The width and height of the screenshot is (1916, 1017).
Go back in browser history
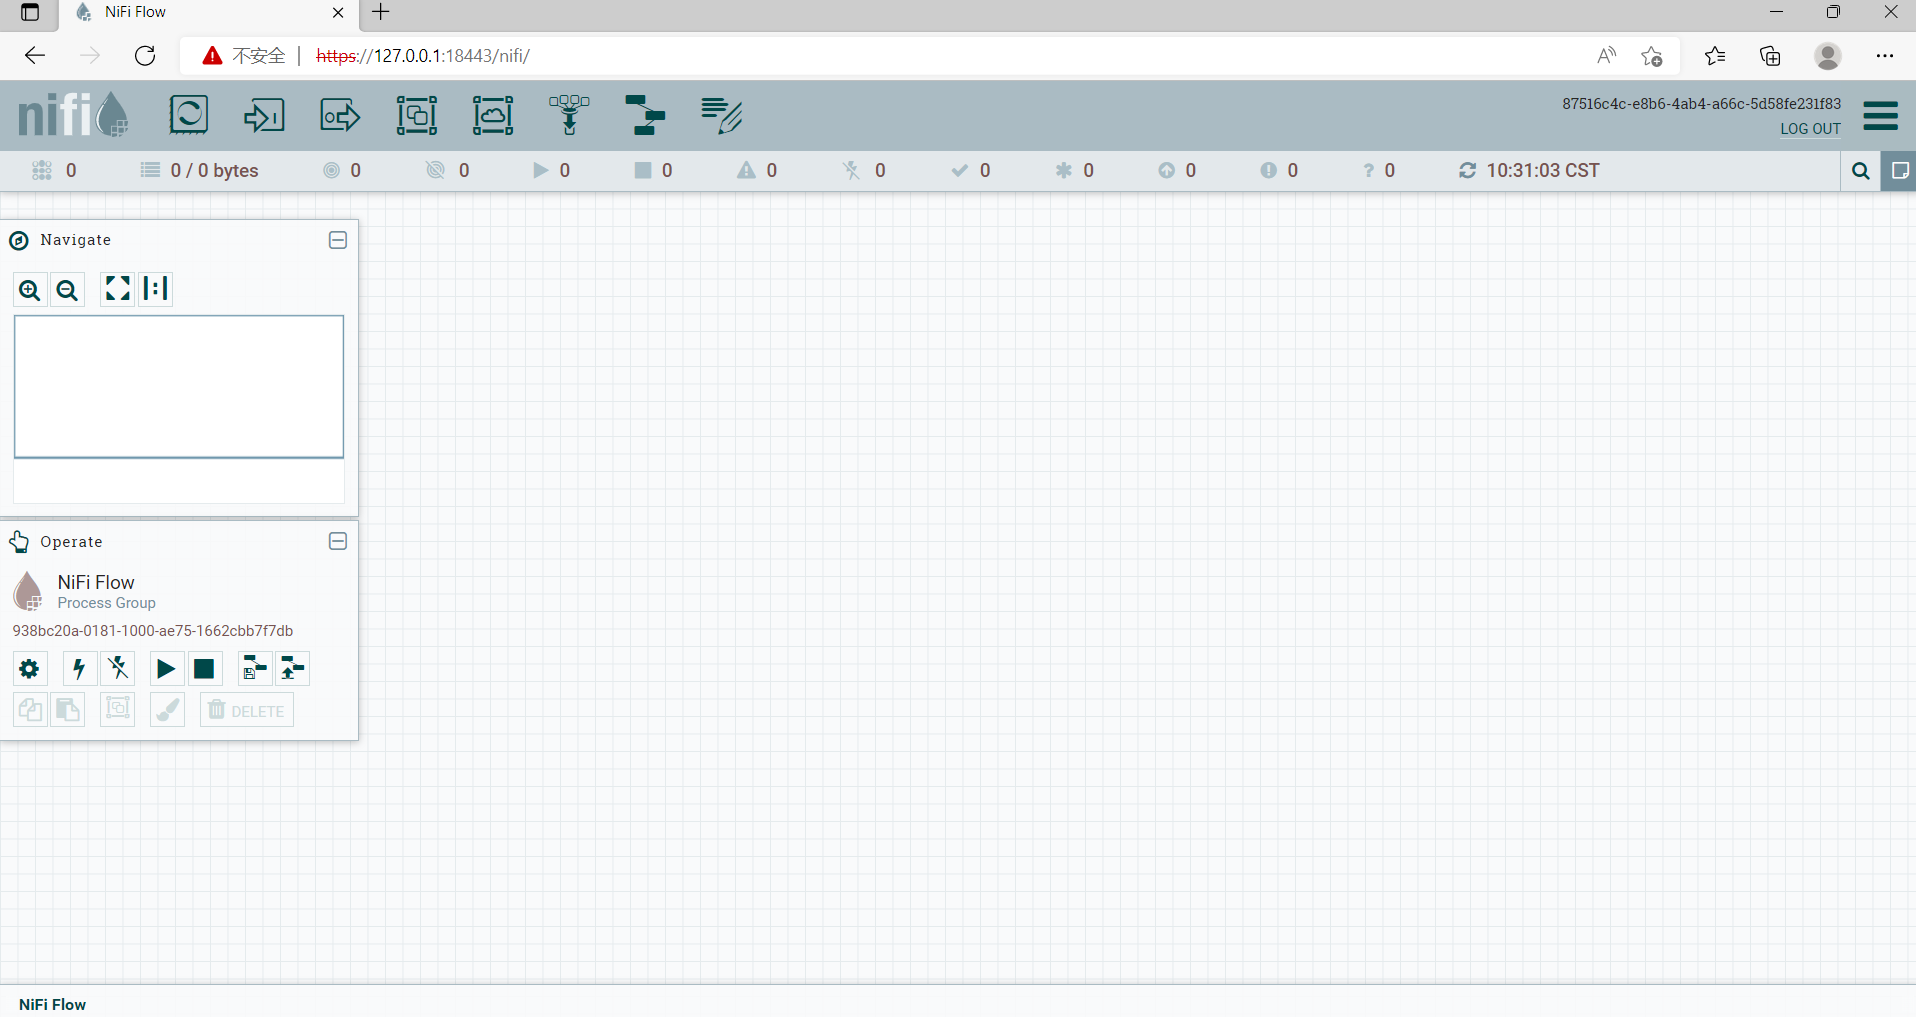(x=35, y=56)
